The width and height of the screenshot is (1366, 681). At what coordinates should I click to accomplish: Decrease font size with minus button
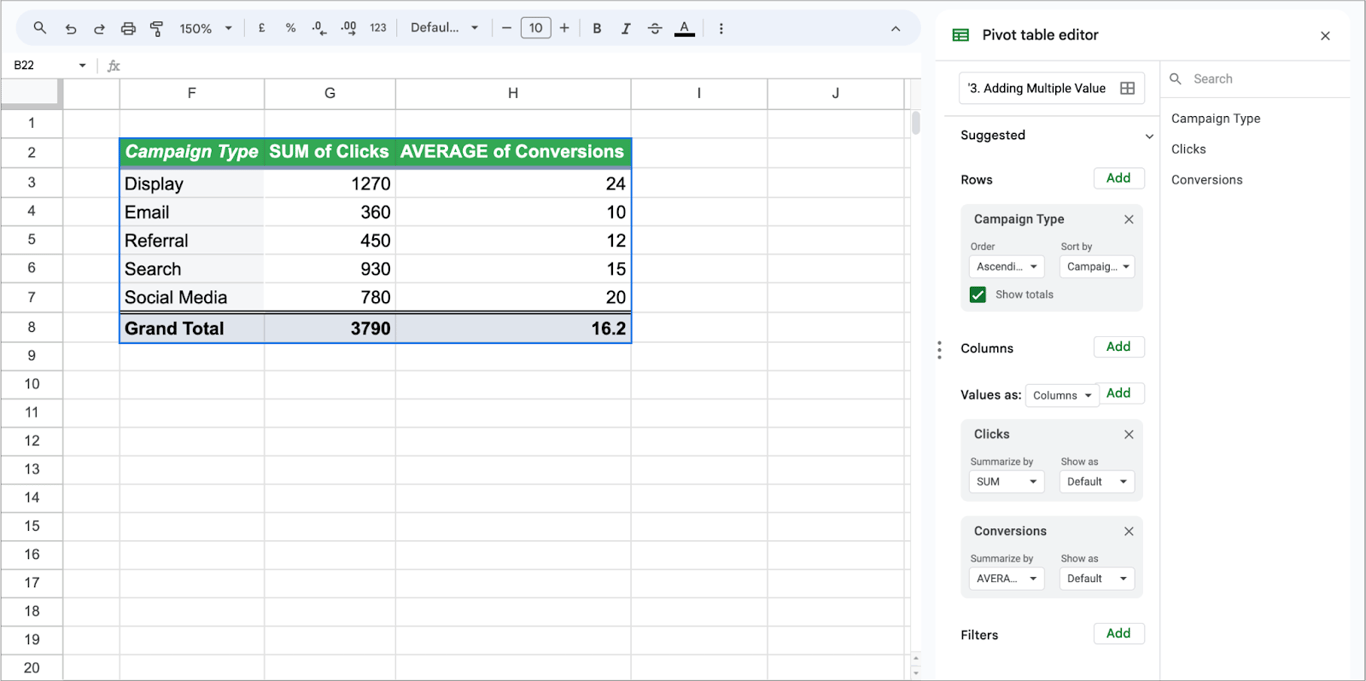click(x=507, y=28)
